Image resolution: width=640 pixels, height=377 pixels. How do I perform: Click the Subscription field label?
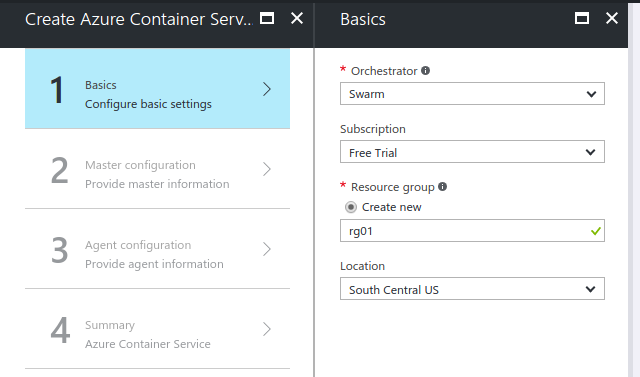[x=373, y=129]
